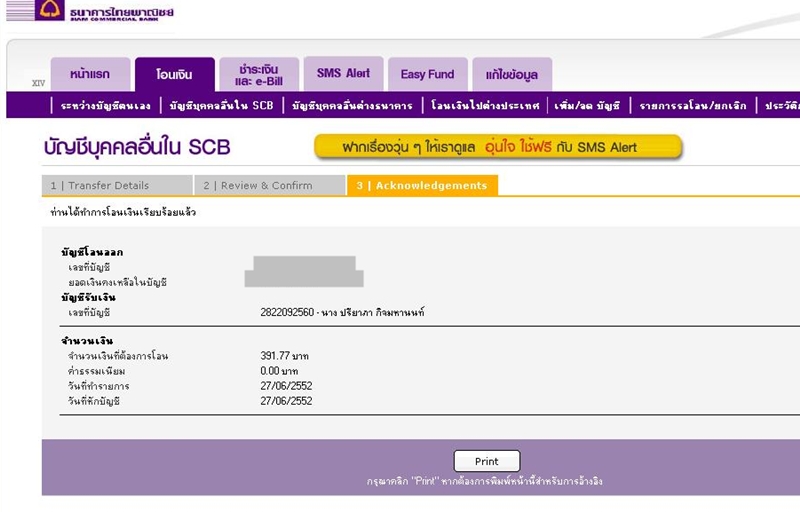The image size is (800, 512).
Task: Select the โอนเงิน transfer tab
Action: pos(174,74)
